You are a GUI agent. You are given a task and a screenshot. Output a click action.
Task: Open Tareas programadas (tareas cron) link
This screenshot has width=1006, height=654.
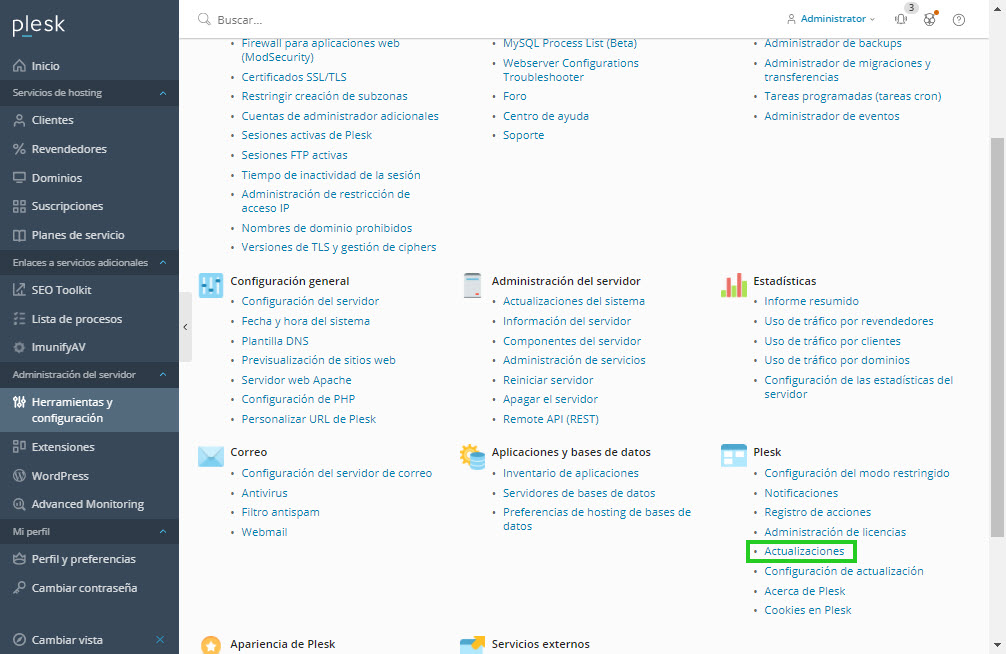pos(853,96)
